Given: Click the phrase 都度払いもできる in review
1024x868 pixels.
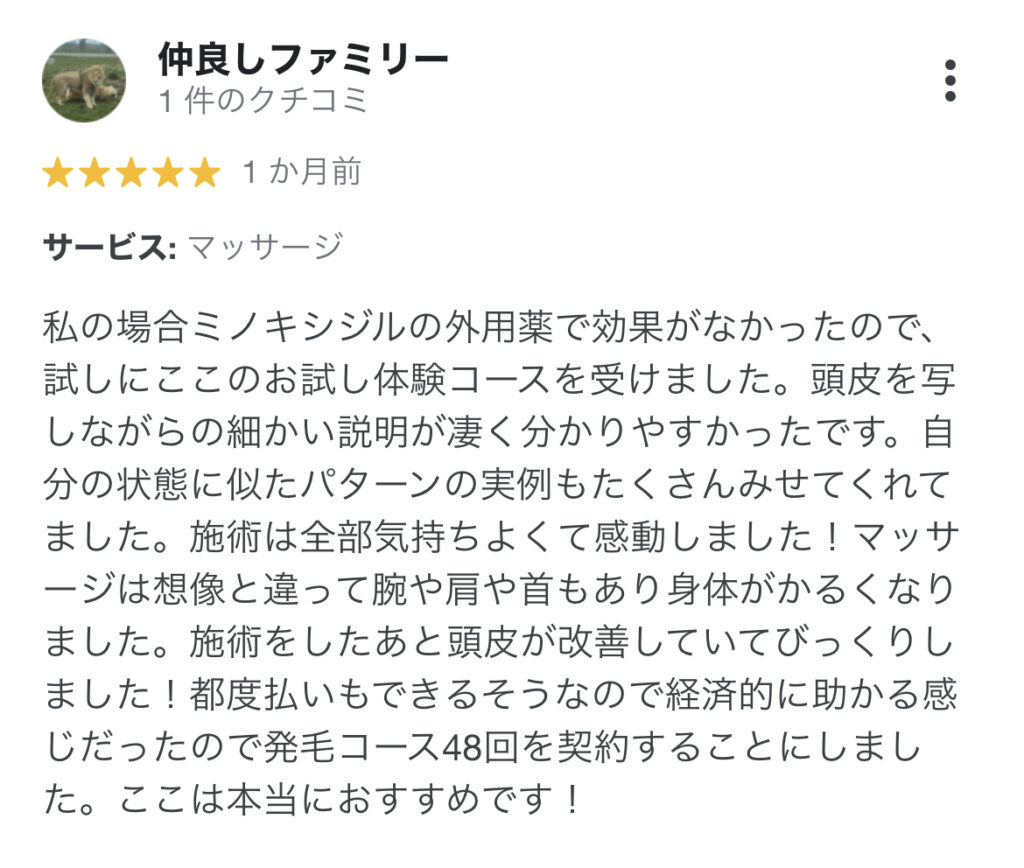Looking at the screenshot, I should click(336, 694).
